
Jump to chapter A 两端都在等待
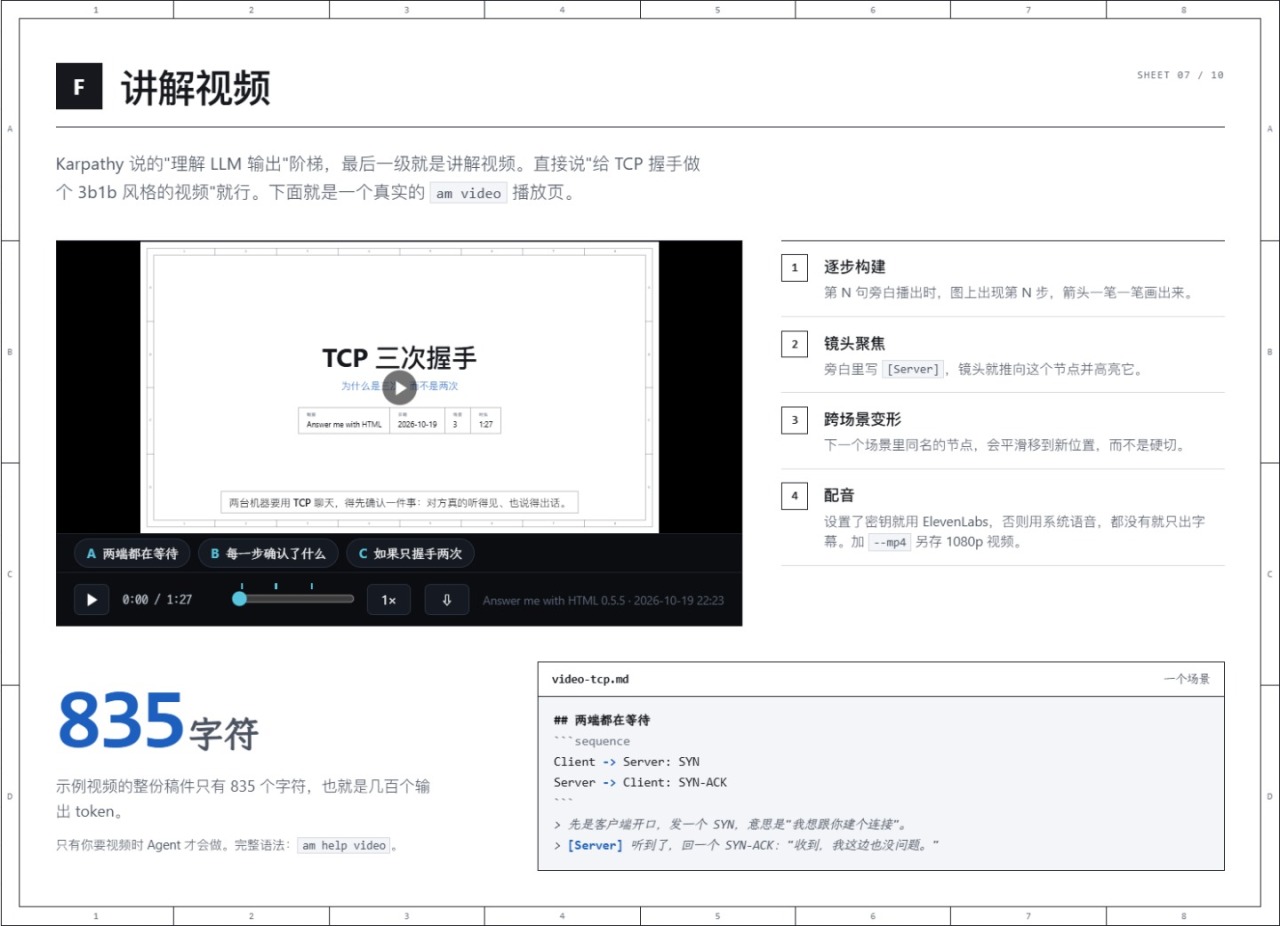132,554
